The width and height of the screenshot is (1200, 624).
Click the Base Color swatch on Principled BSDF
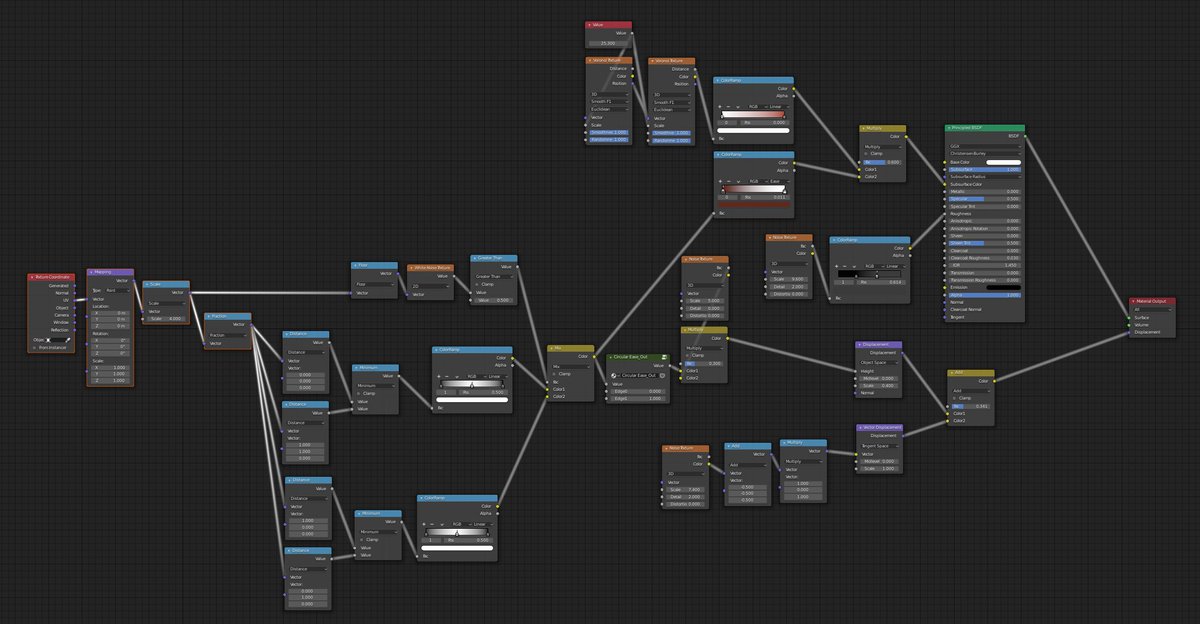(x=1003, y=162)
